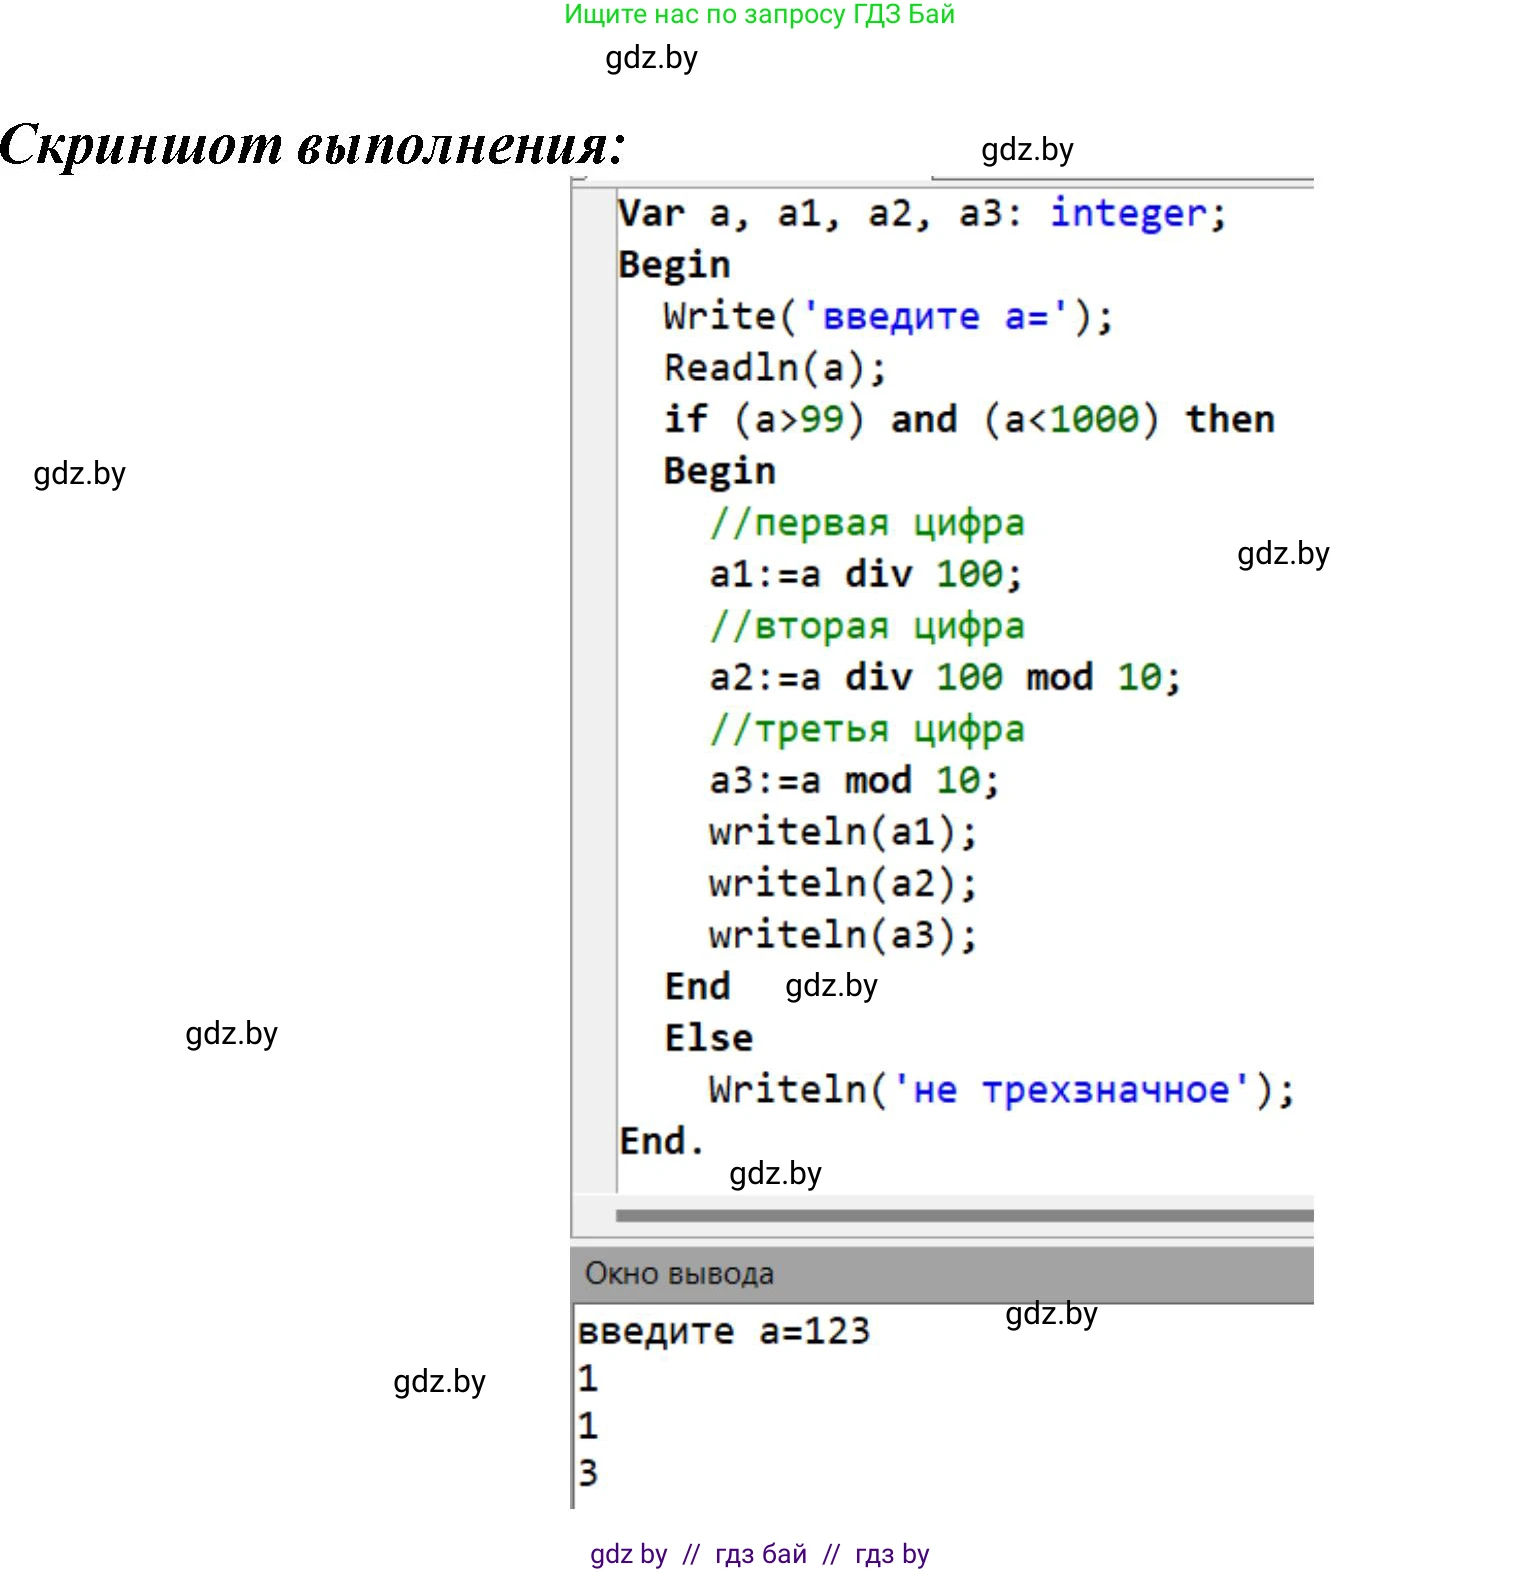This screenshot has width=1522, height=1572.
Task: Click the "Else" keyword in the code
Action: coord(708,1038)
